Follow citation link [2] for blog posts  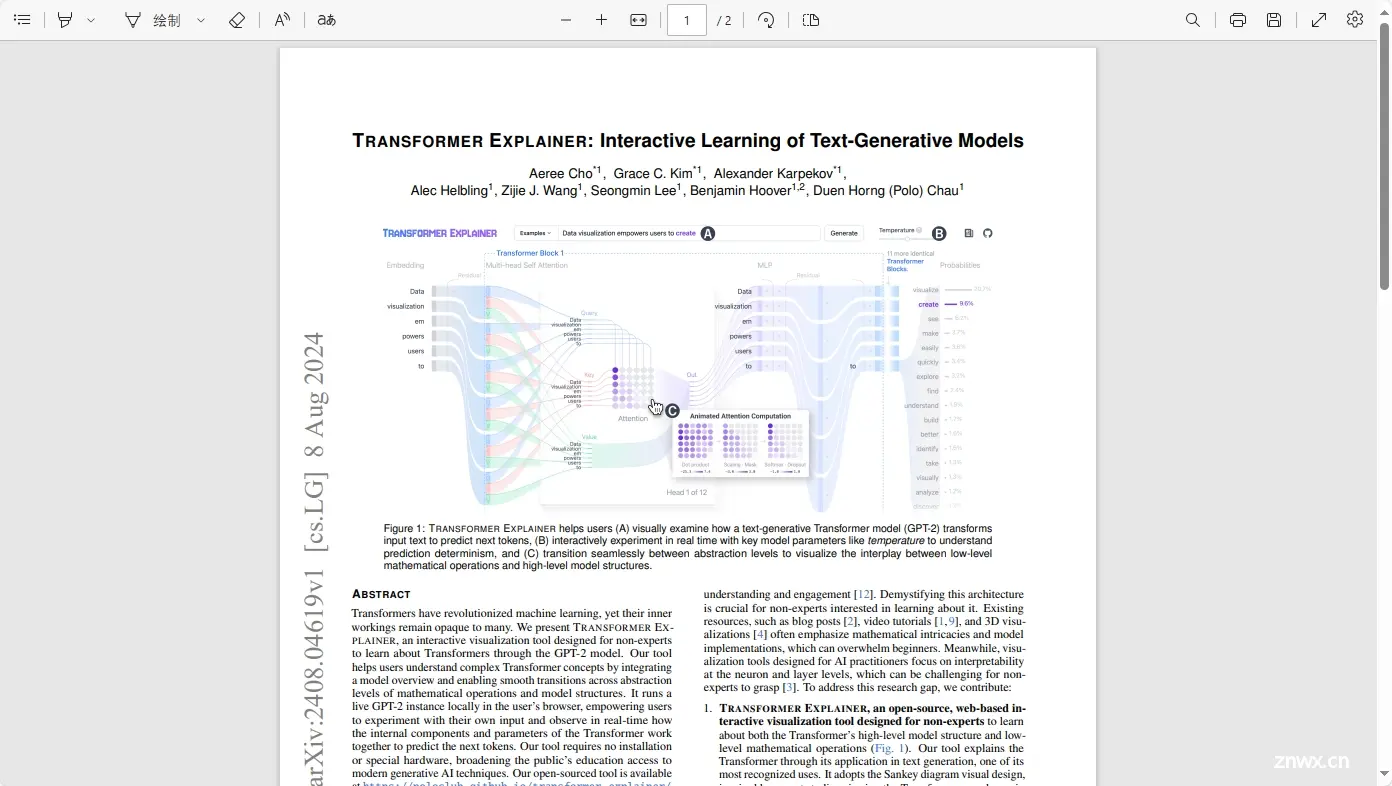pos(850,621)
